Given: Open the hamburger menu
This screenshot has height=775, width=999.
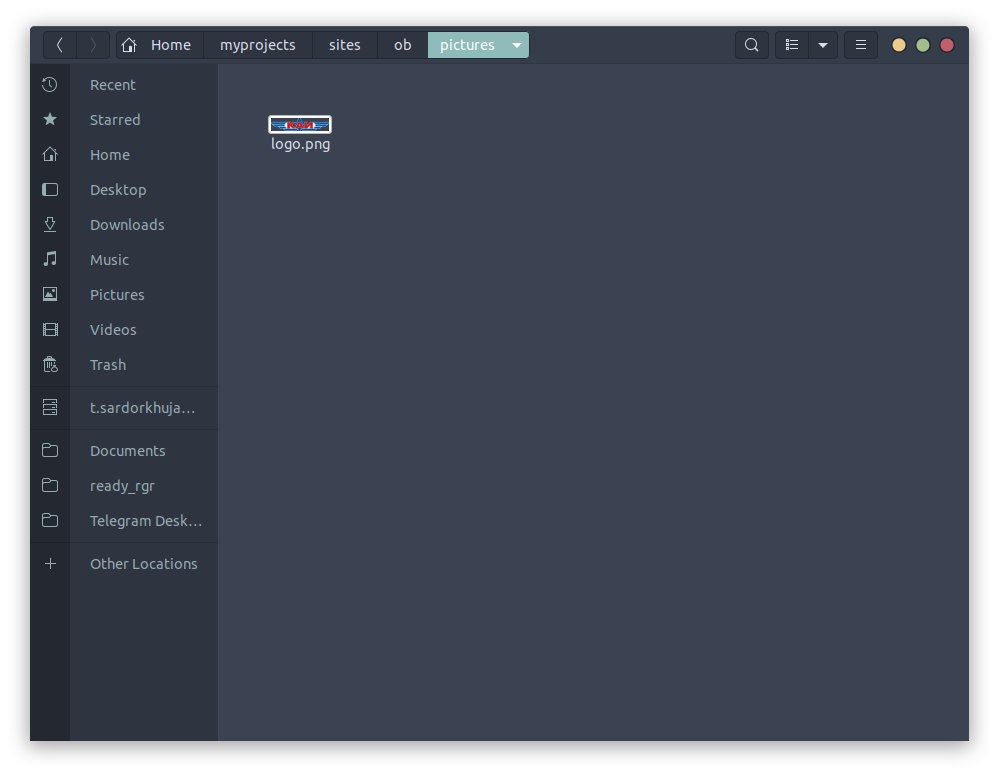Looking at the screenshot, I should (861, 45).
